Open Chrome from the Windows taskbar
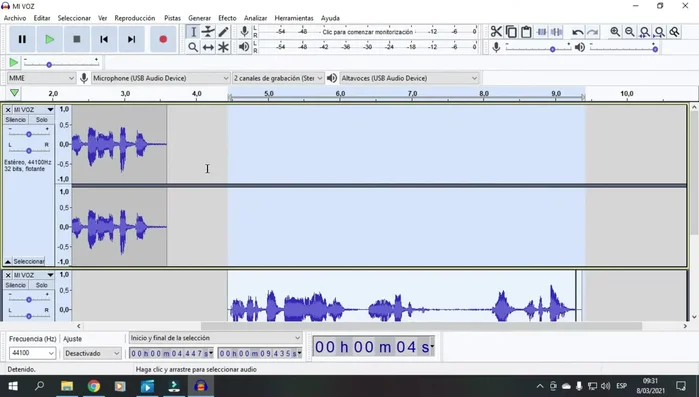The image size is (699, 397). 94,386
